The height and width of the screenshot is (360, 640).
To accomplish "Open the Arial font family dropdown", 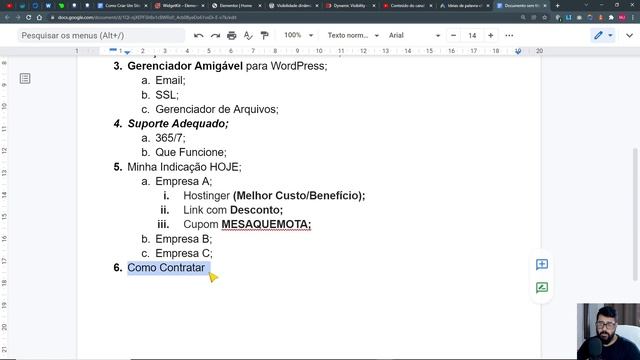I will [414, 36].
